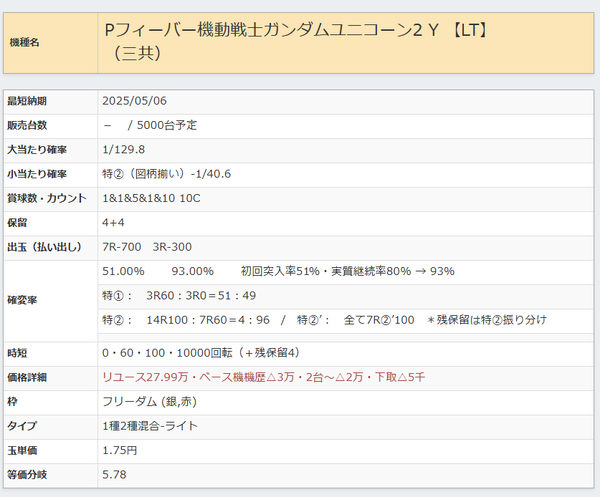The height and width of the screenshot is (497, 600).
Task: Click 0・60・100・10000回転 value
Action: (167, 353)
